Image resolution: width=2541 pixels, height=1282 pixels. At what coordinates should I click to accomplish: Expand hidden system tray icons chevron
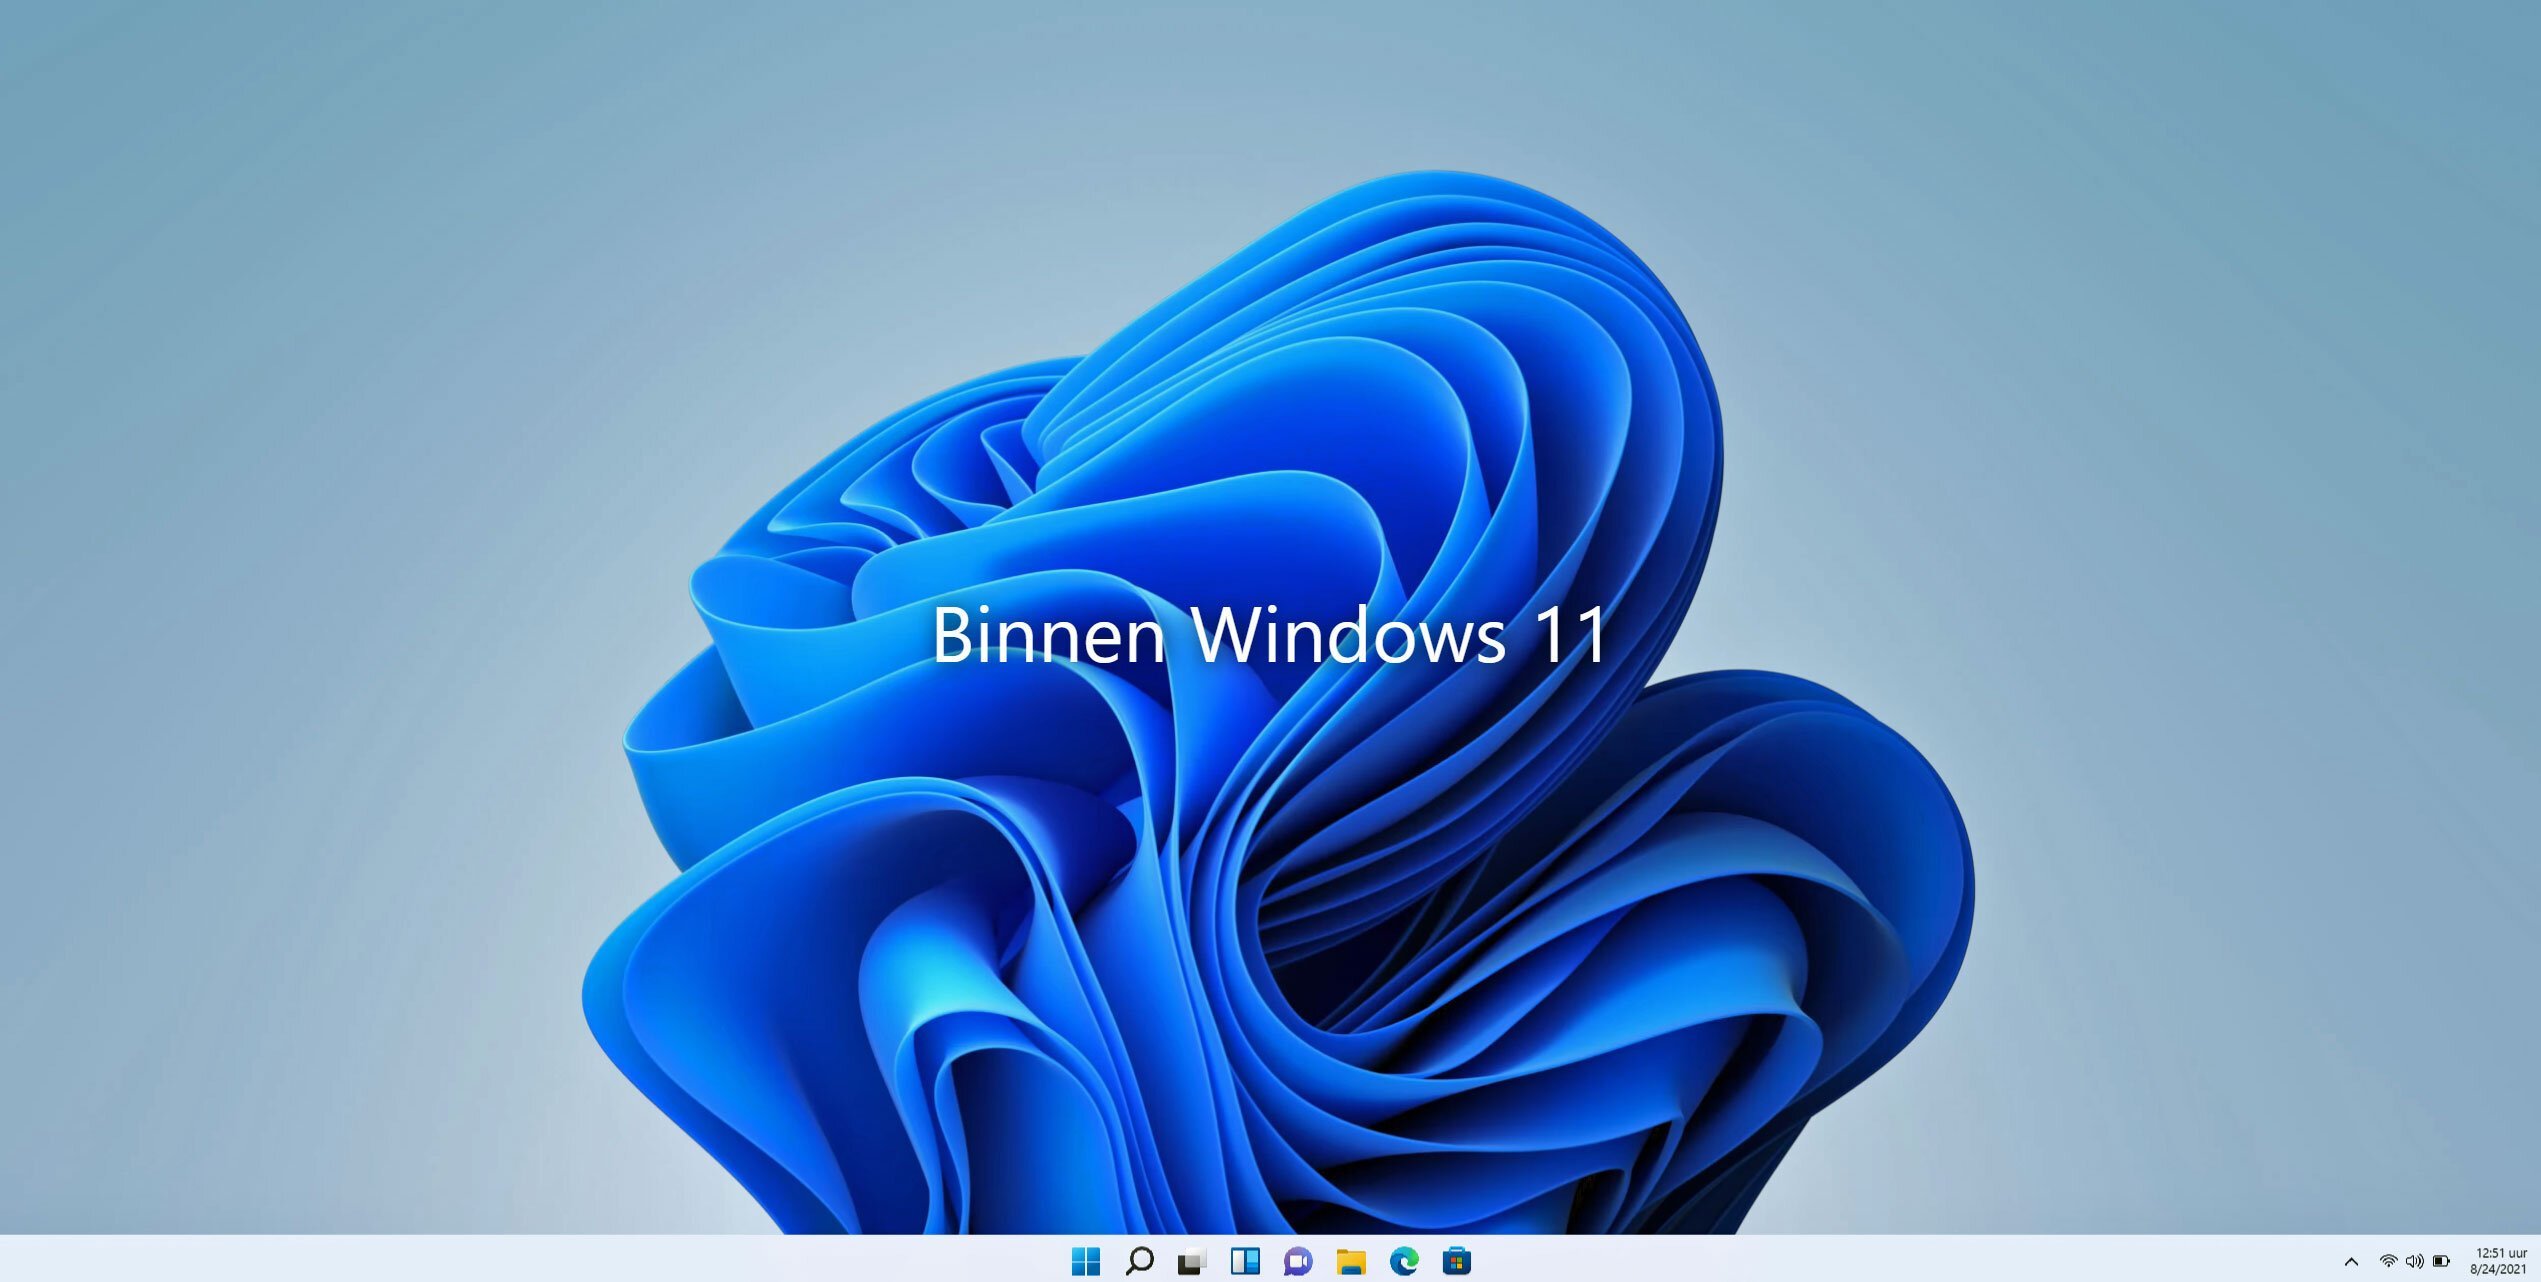(x=2351, y=1262)
